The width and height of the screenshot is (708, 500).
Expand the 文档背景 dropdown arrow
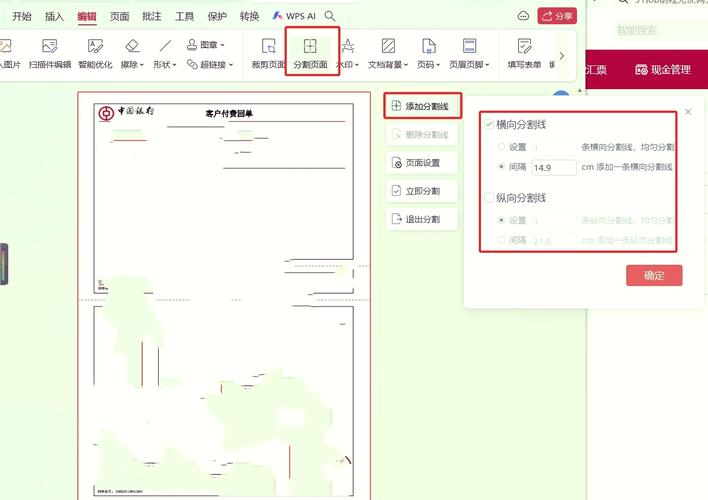coord(405,65)
